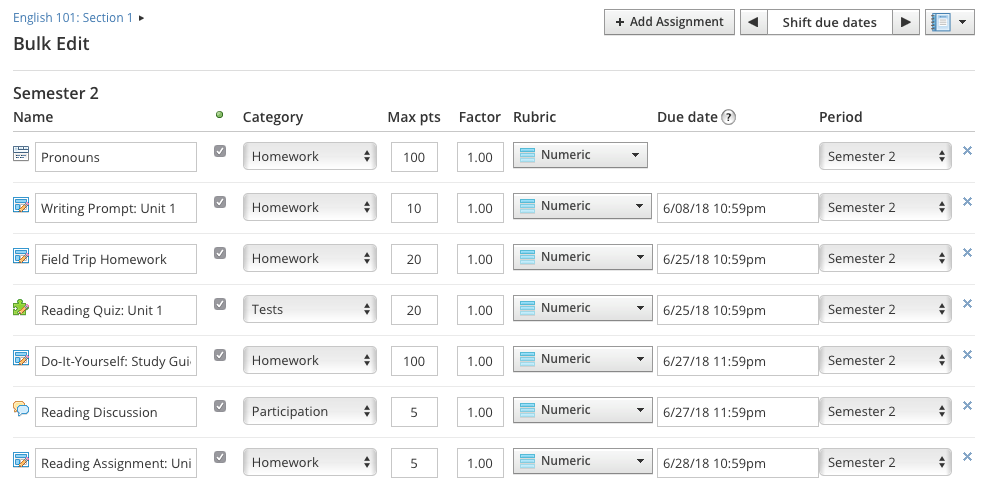Go to English 101: Section 1 link

click(73, 18)
